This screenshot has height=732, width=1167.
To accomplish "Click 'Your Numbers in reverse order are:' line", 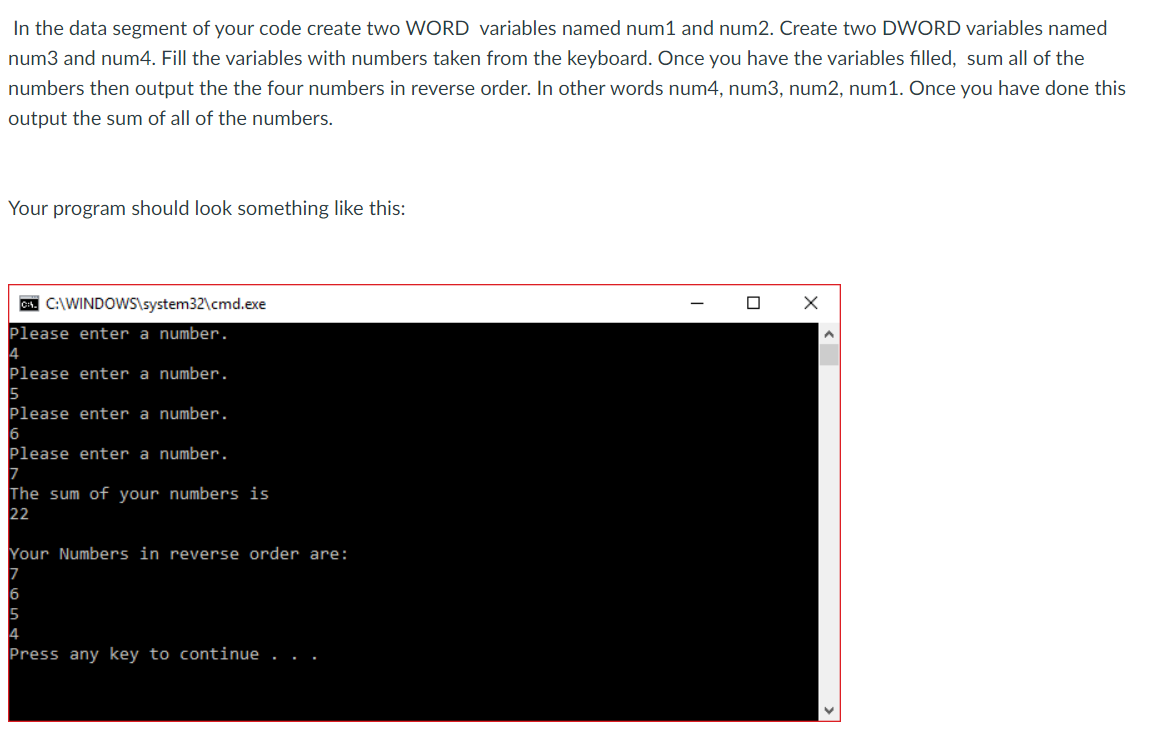I will coord(178,553).
